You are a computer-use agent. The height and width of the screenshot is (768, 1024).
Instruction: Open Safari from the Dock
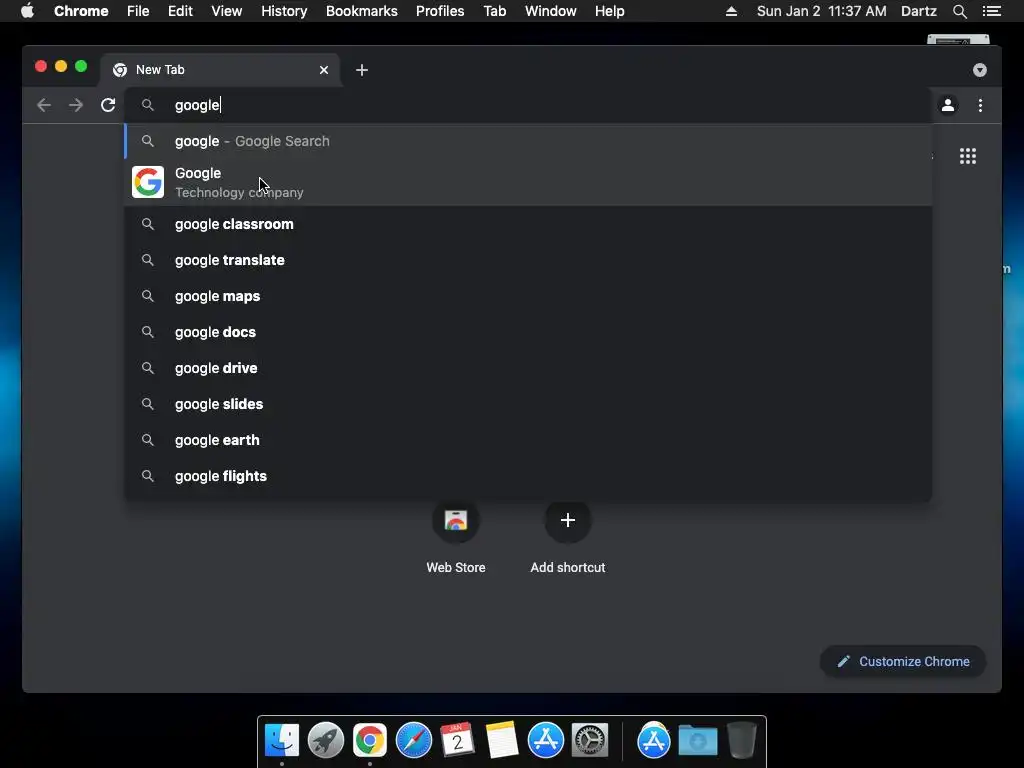(413, 741)
